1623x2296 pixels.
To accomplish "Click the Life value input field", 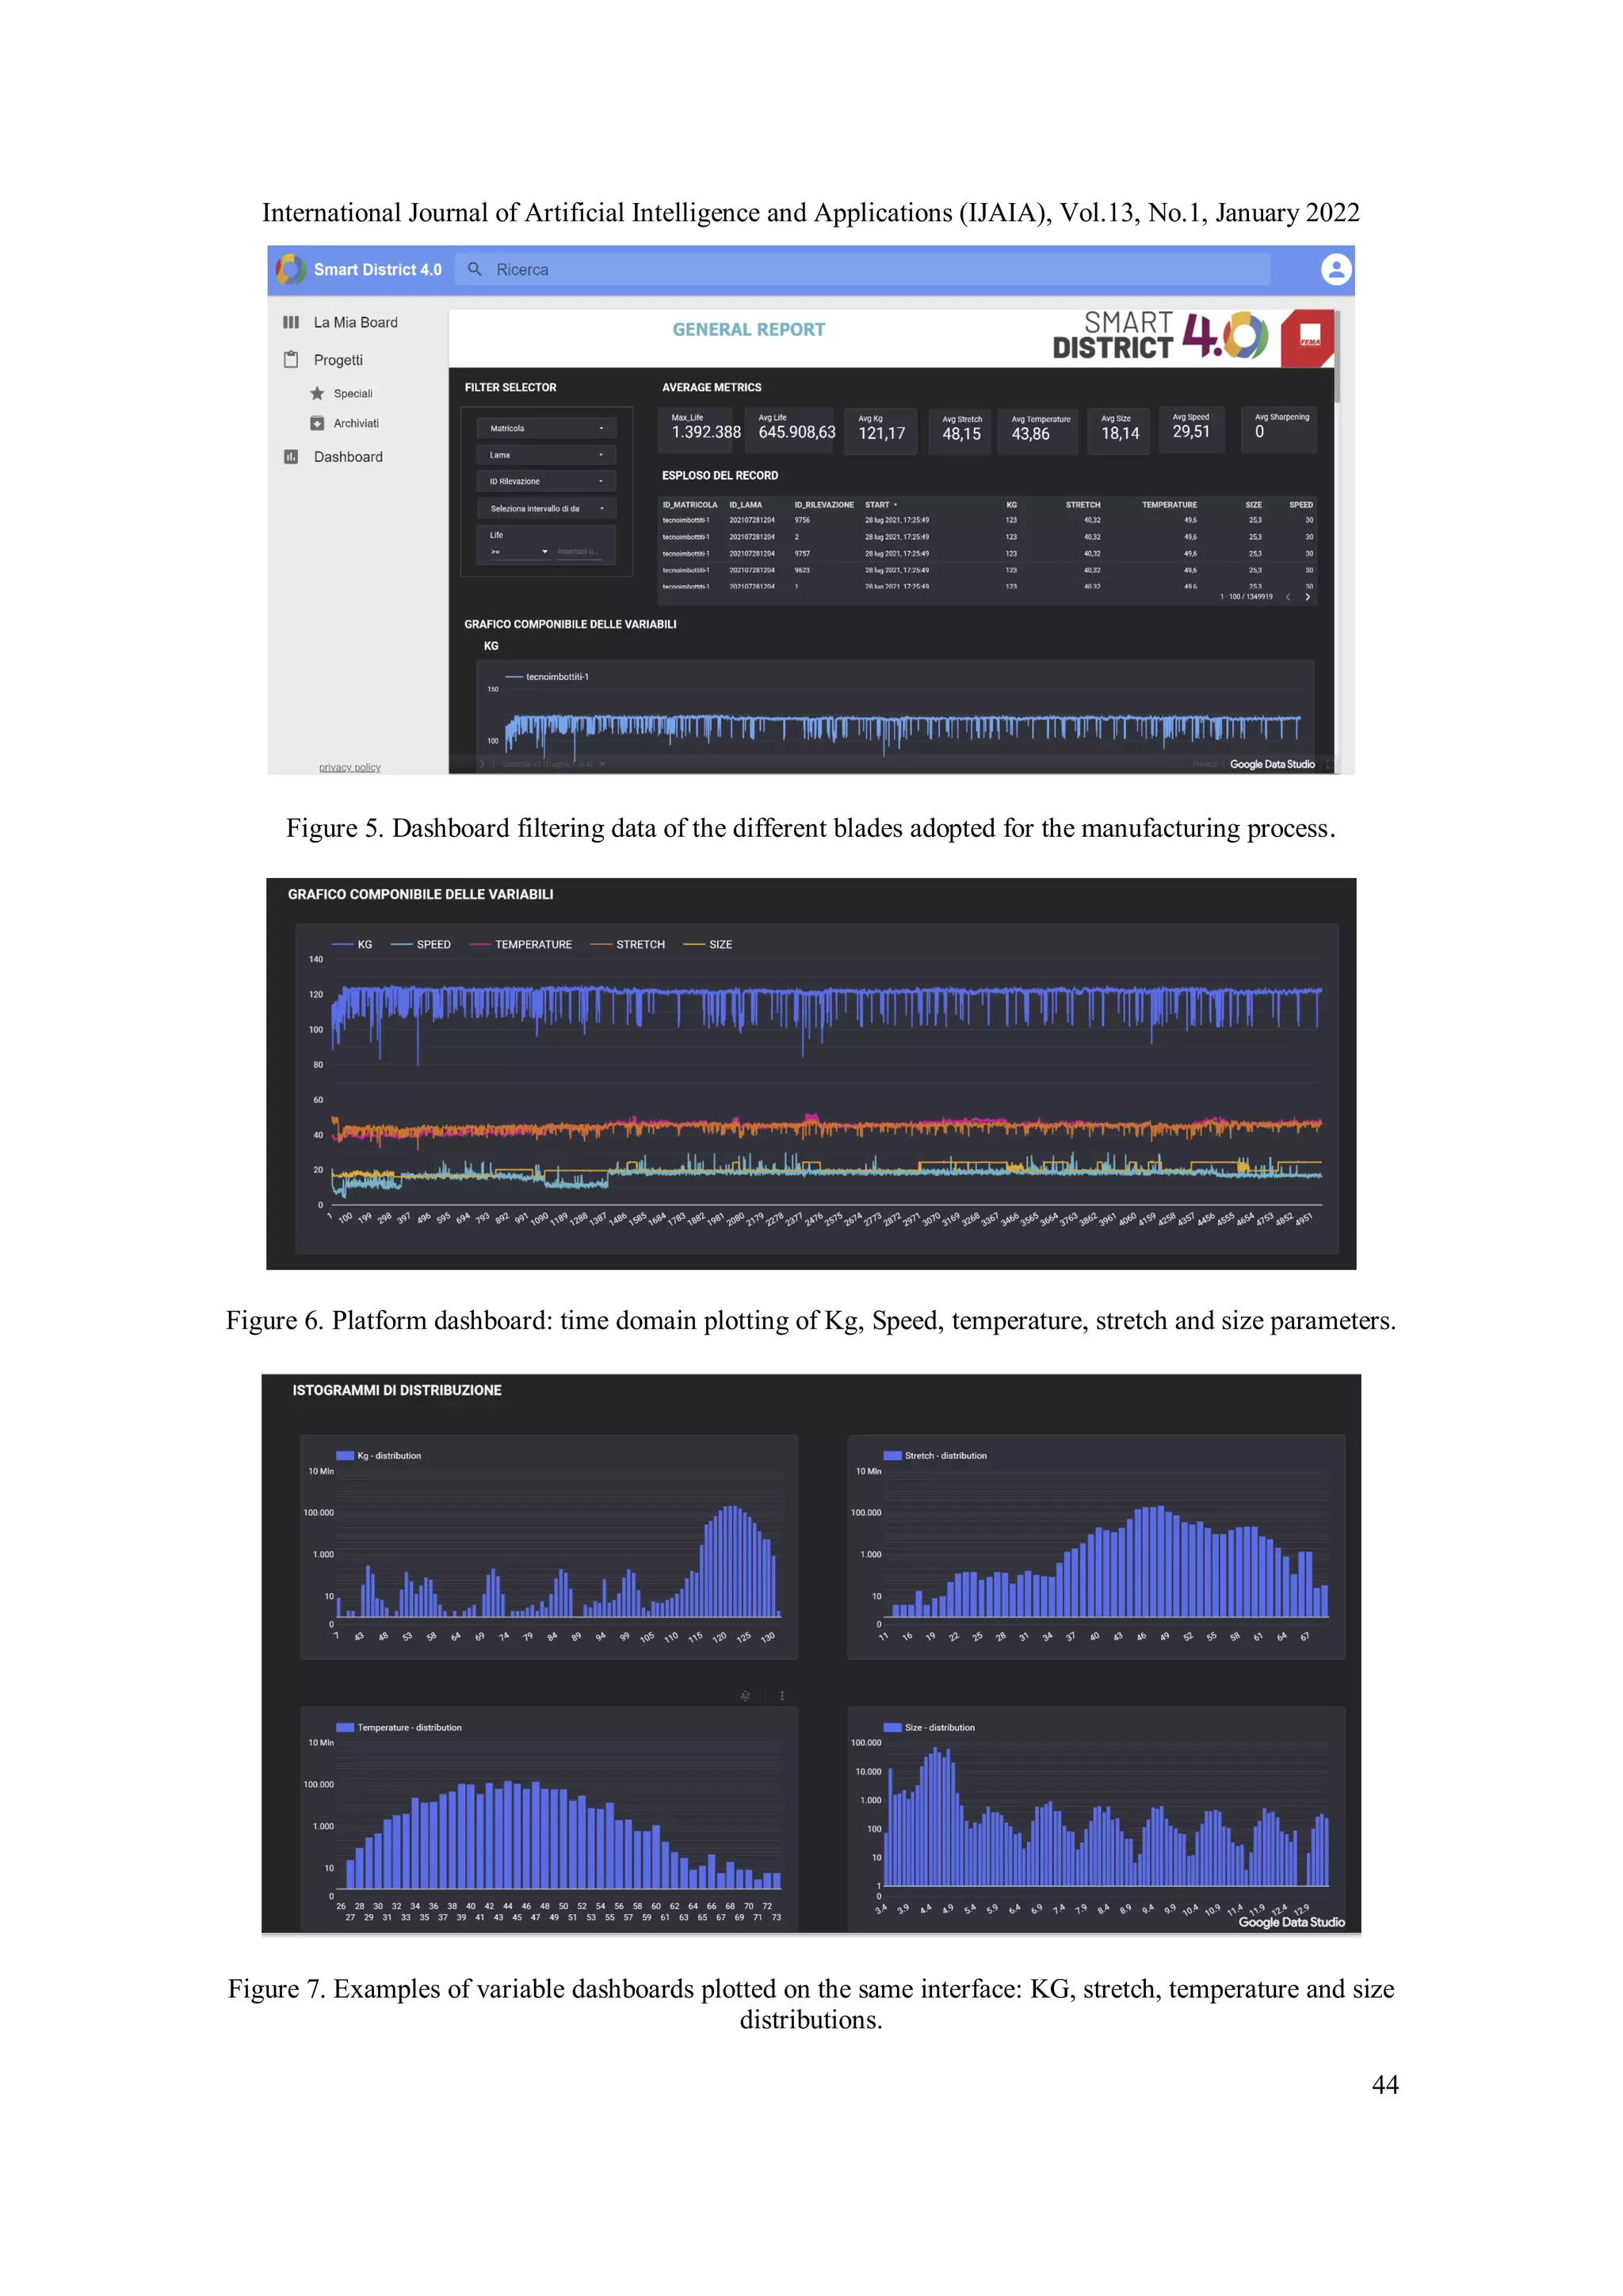I will (580, 552).
